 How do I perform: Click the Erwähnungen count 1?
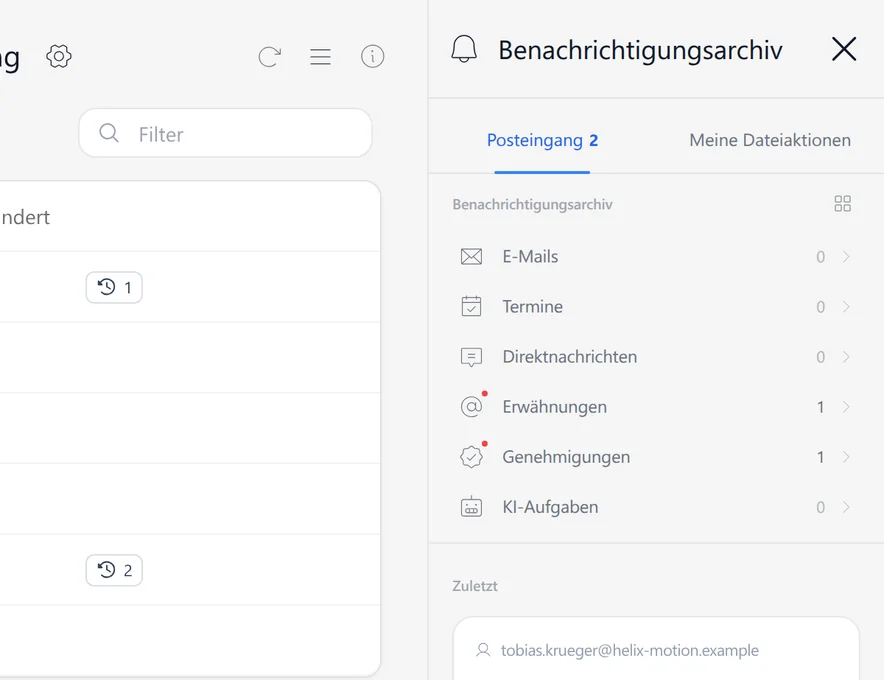tap(821, 407)
